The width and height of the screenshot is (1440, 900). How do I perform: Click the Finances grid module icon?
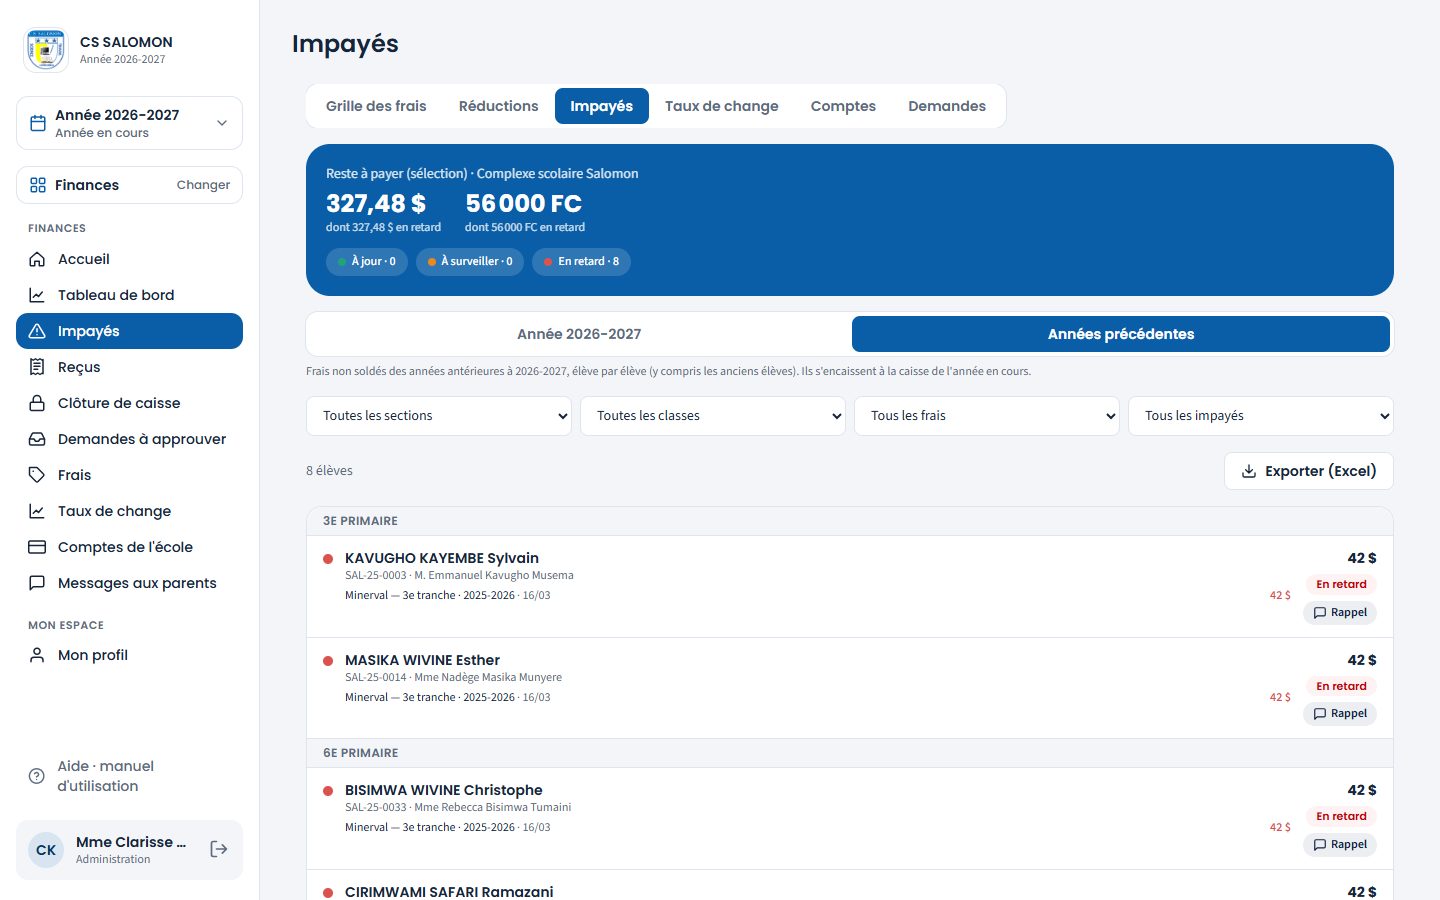pos(38,185)
